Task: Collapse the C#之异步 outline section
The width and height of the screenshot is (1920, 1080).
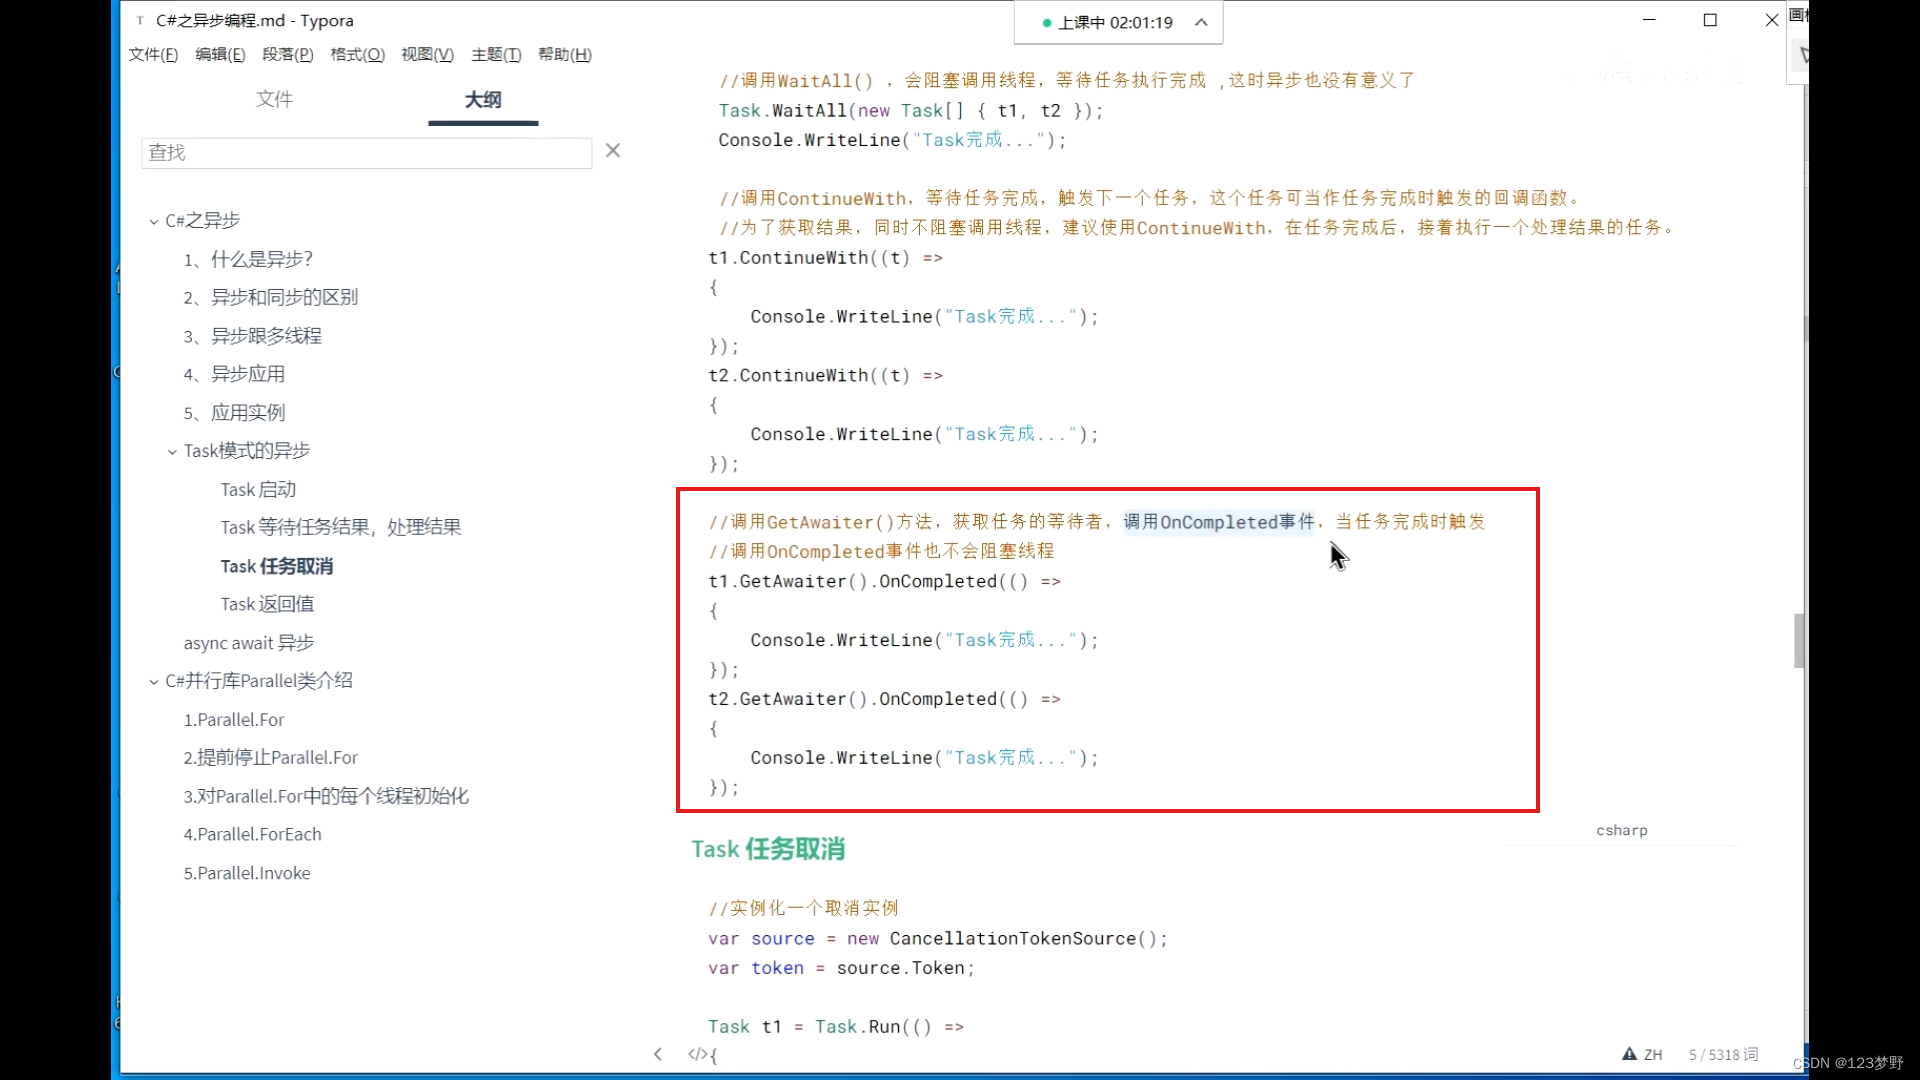Action: pos(154,221)
